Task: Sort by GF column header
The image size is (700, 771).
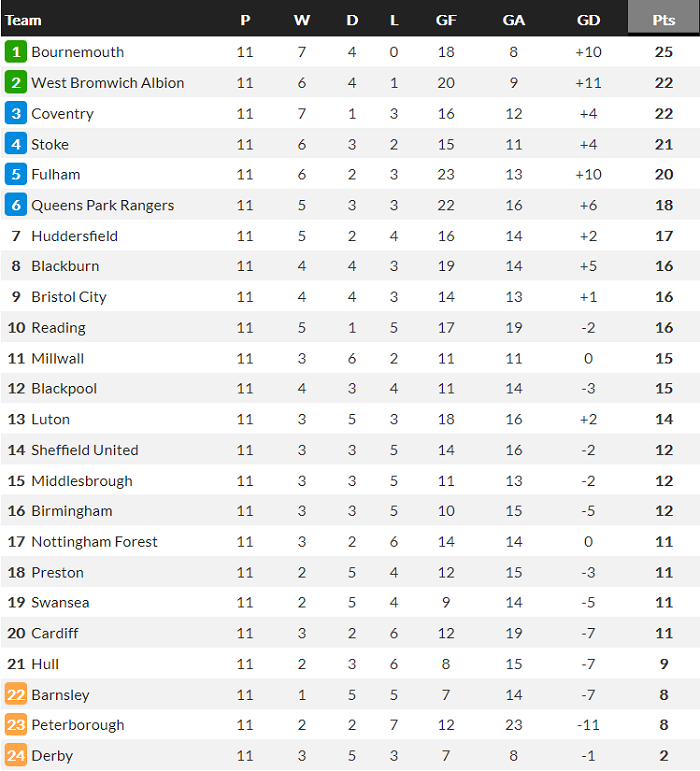Action: pyautogui.click(x=446, y=20)
